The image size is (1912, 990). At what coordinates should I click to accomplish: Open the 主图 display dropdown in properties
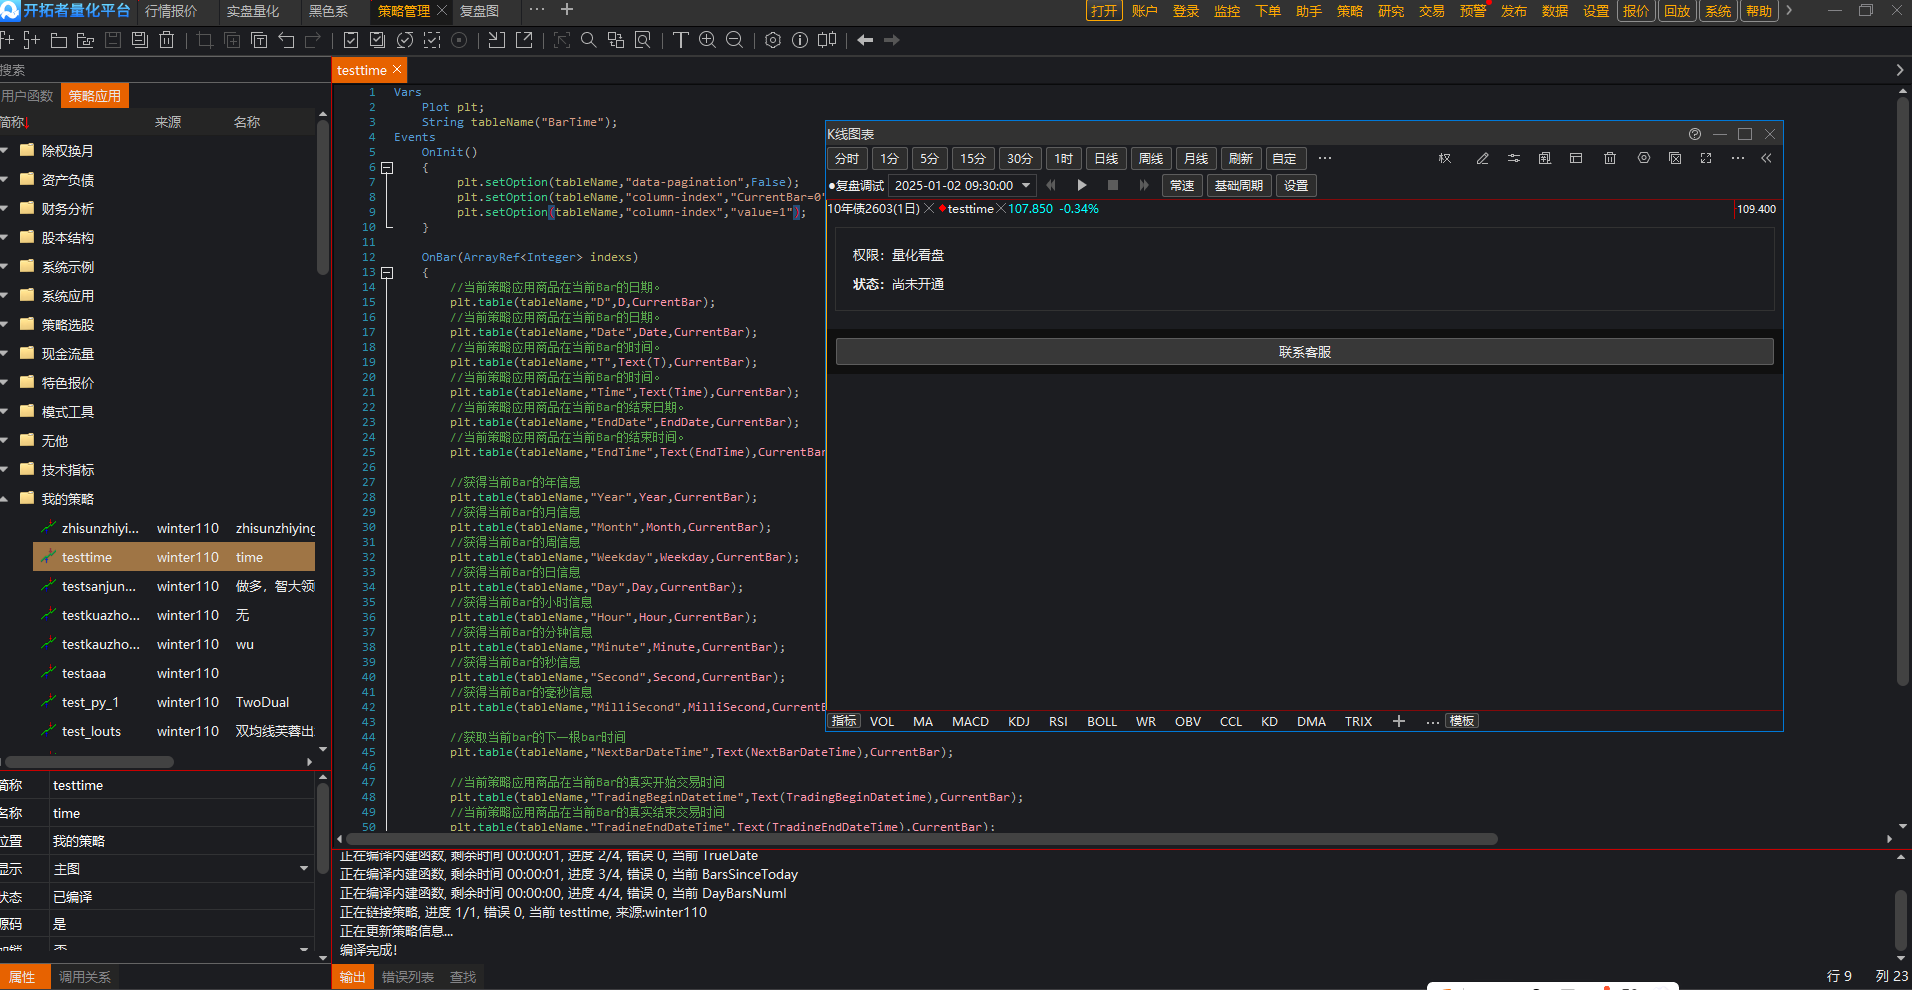(x=303, y=869)
